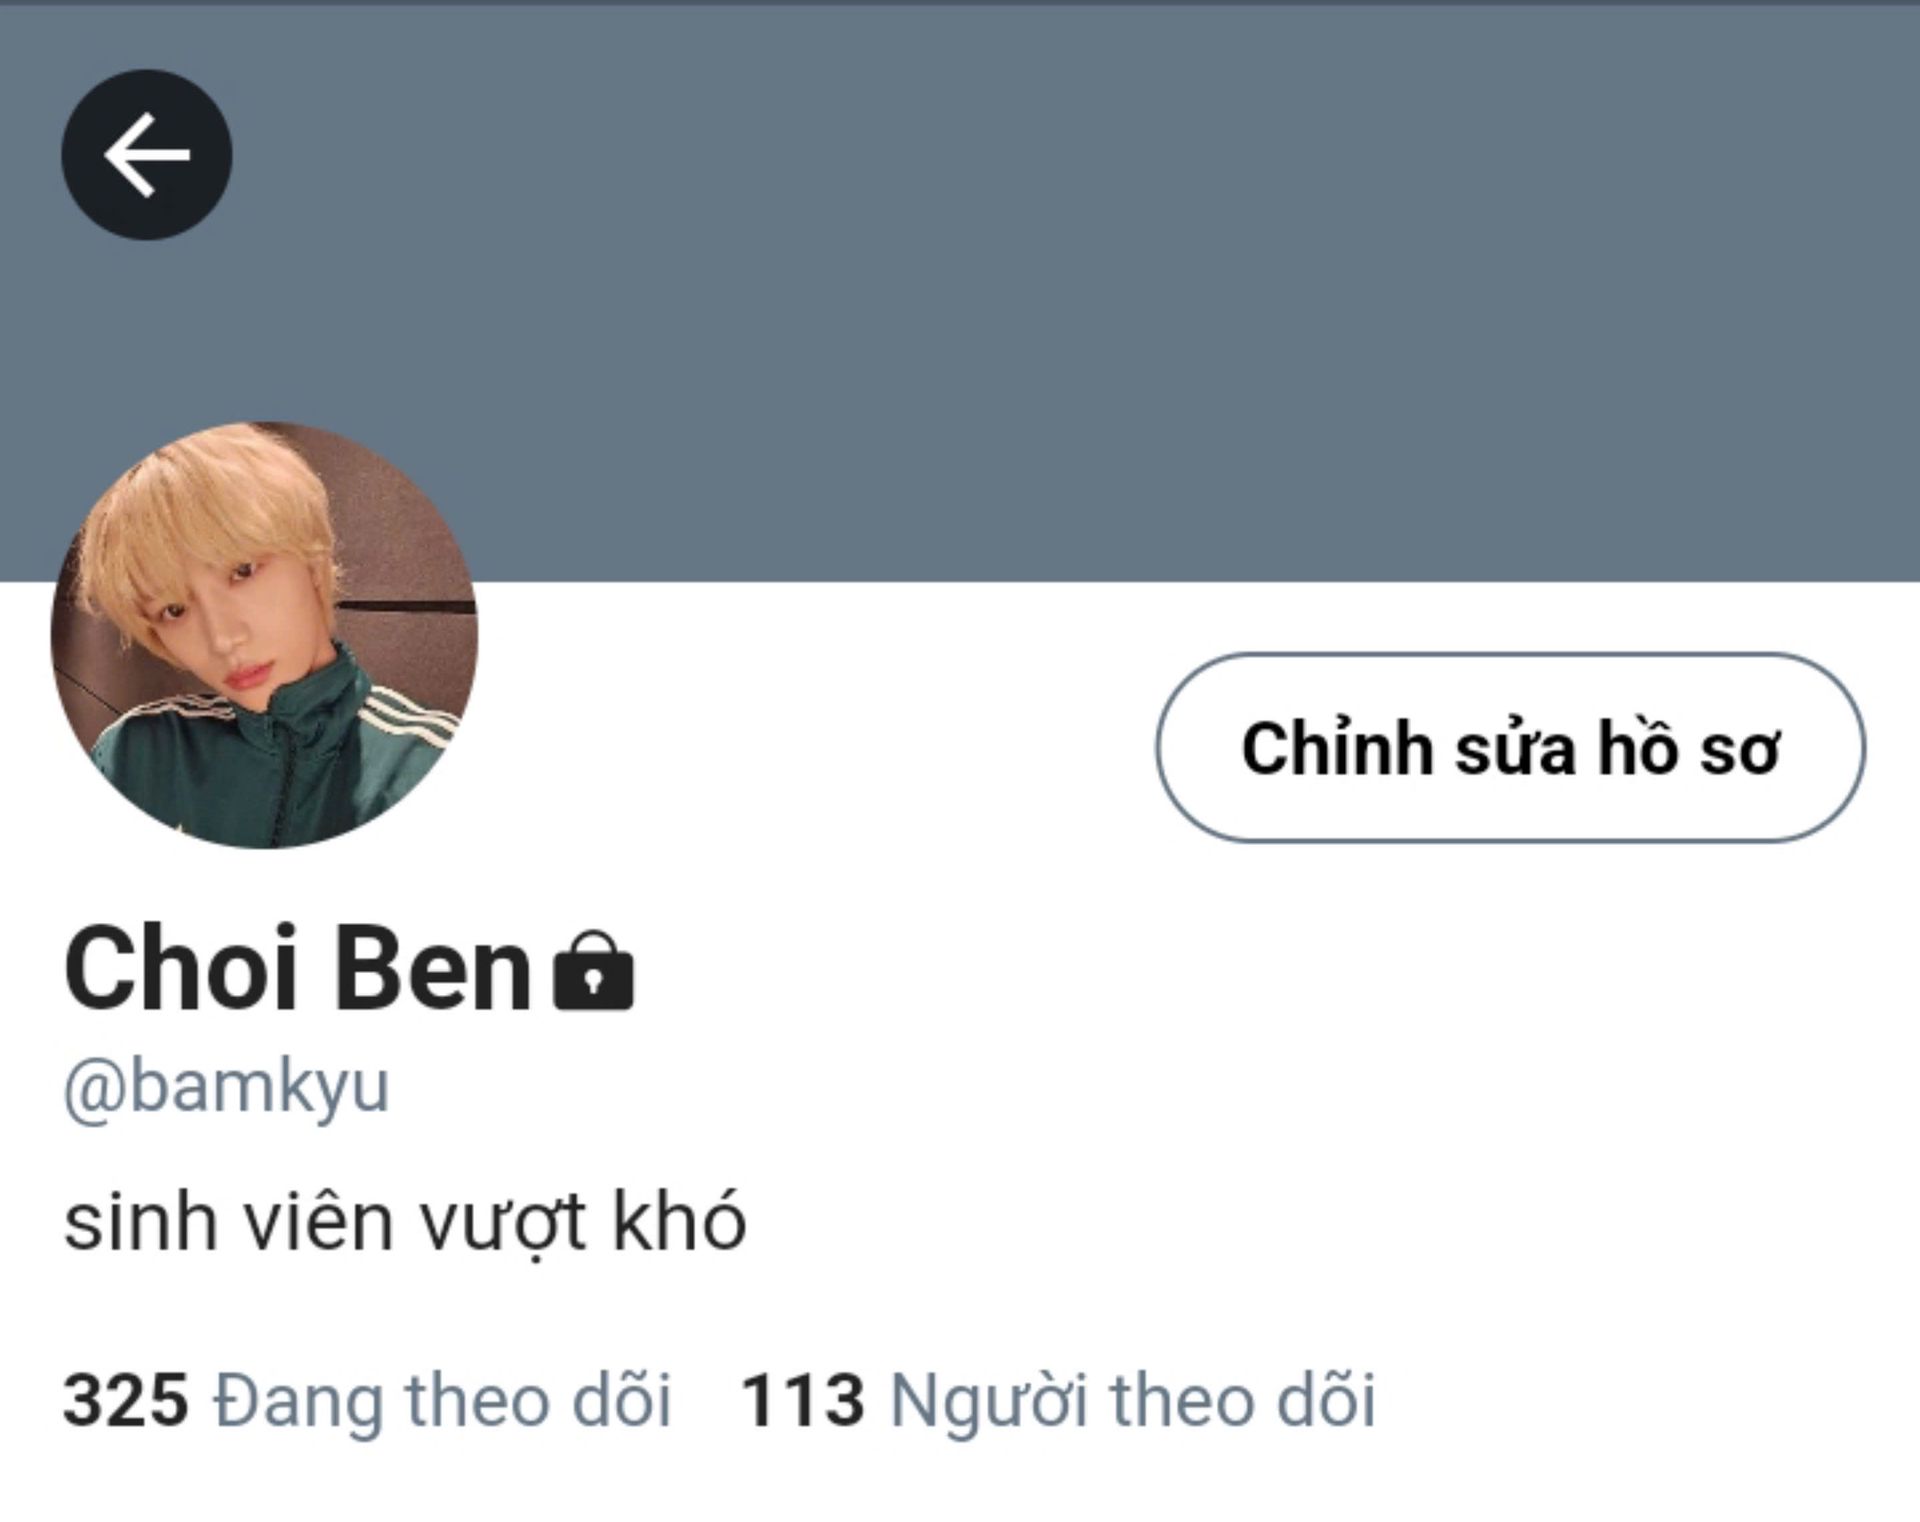Select the Choi Ben display name
1920x1522 pixels.
pyautogui.click(x=298, y=969)
